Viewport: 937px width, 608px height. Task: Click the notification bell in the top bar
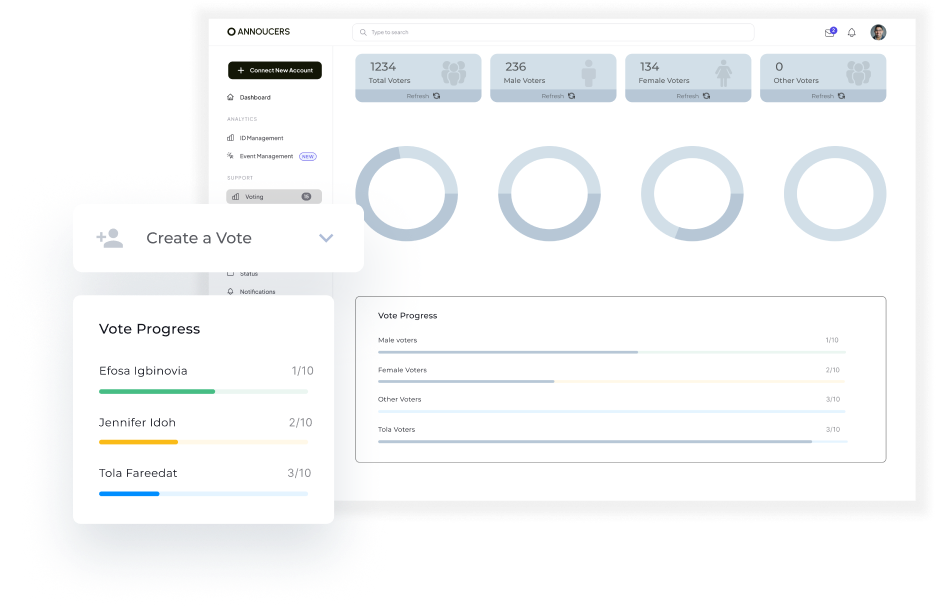pos(852,32)
